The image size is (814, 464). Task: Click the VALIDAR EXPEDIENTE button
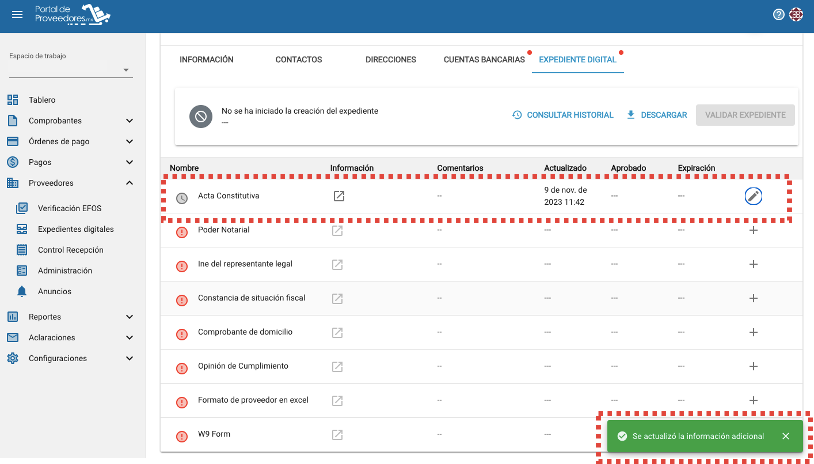(x=745, y=115)
